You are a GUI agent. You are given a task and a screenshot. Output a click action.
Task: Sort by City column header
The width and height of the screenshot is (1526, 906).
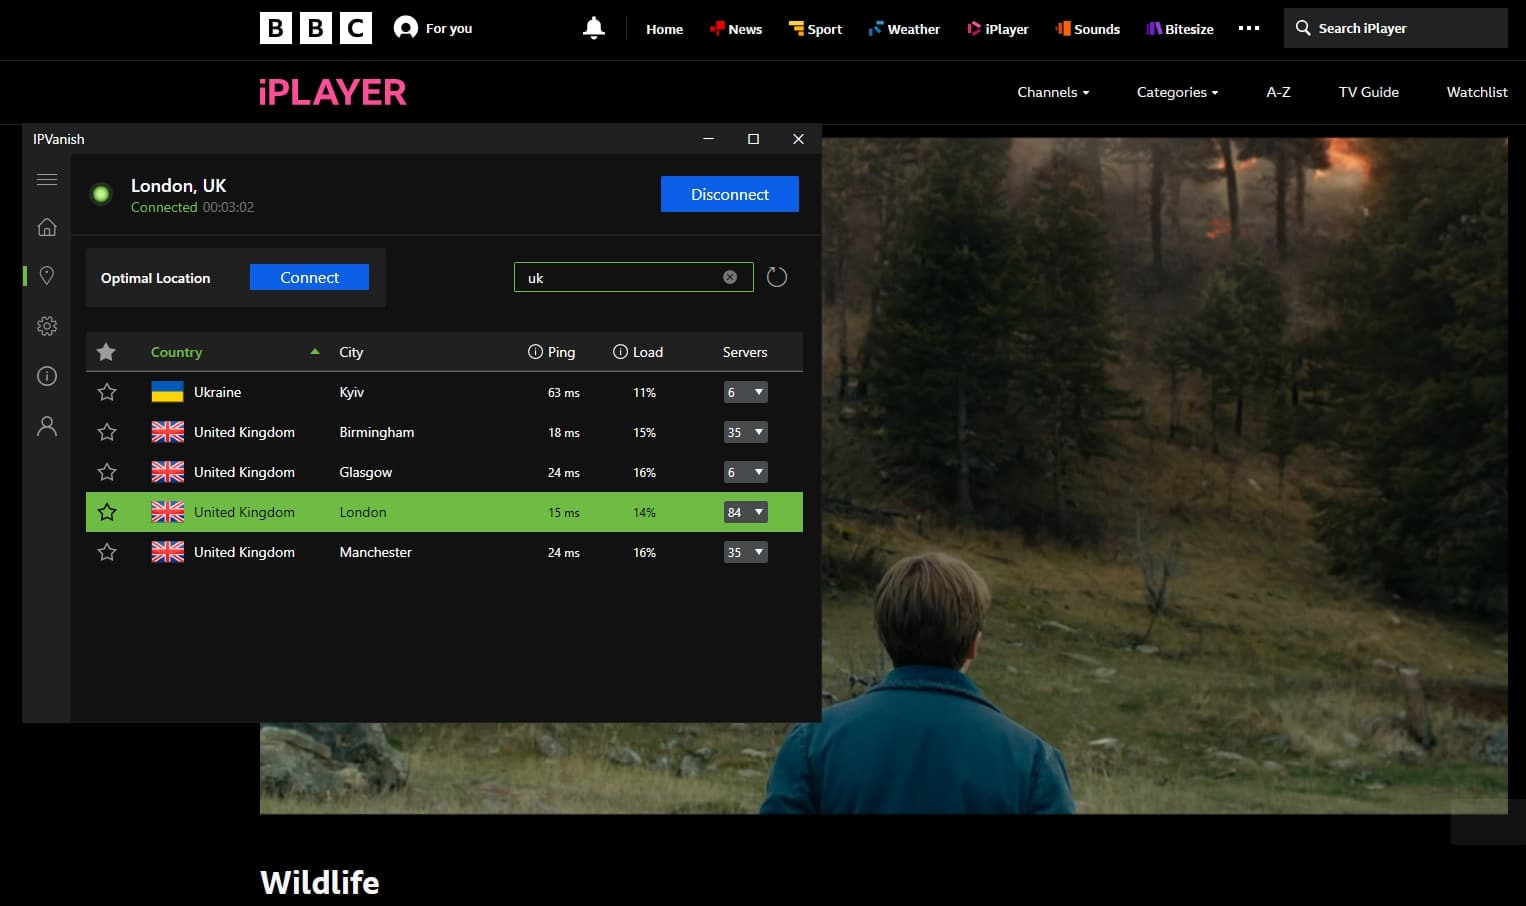tap(351, 352)
